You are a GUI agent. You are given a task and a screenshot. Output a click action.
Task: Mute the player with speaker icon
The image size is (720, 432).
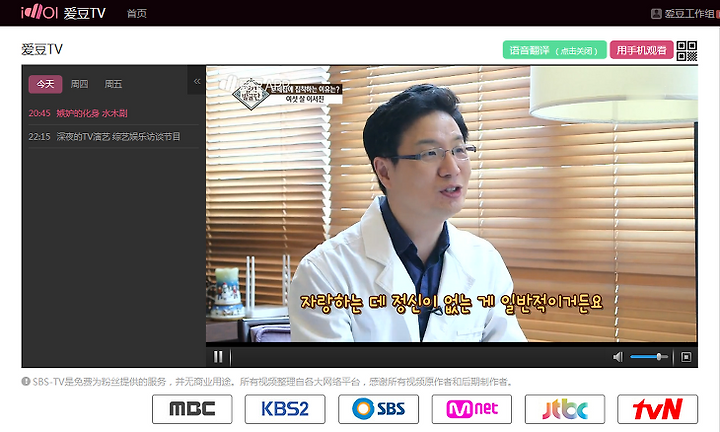(x=618, y=357)
